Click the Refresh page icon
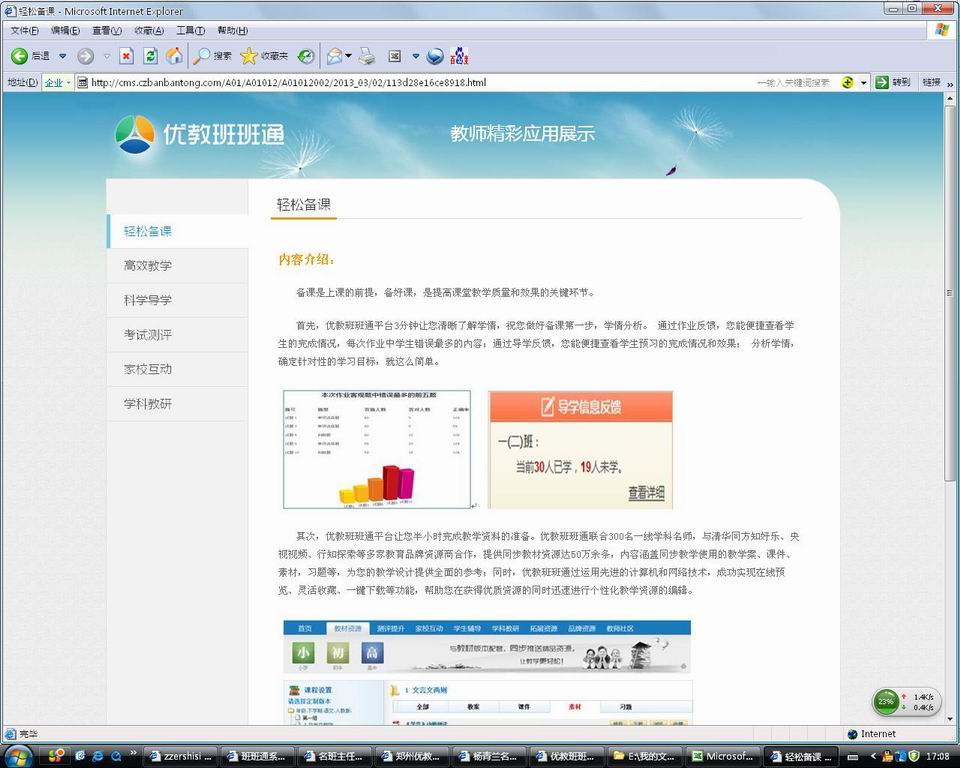This screenshot has width=960, height=768. point(150,56)
